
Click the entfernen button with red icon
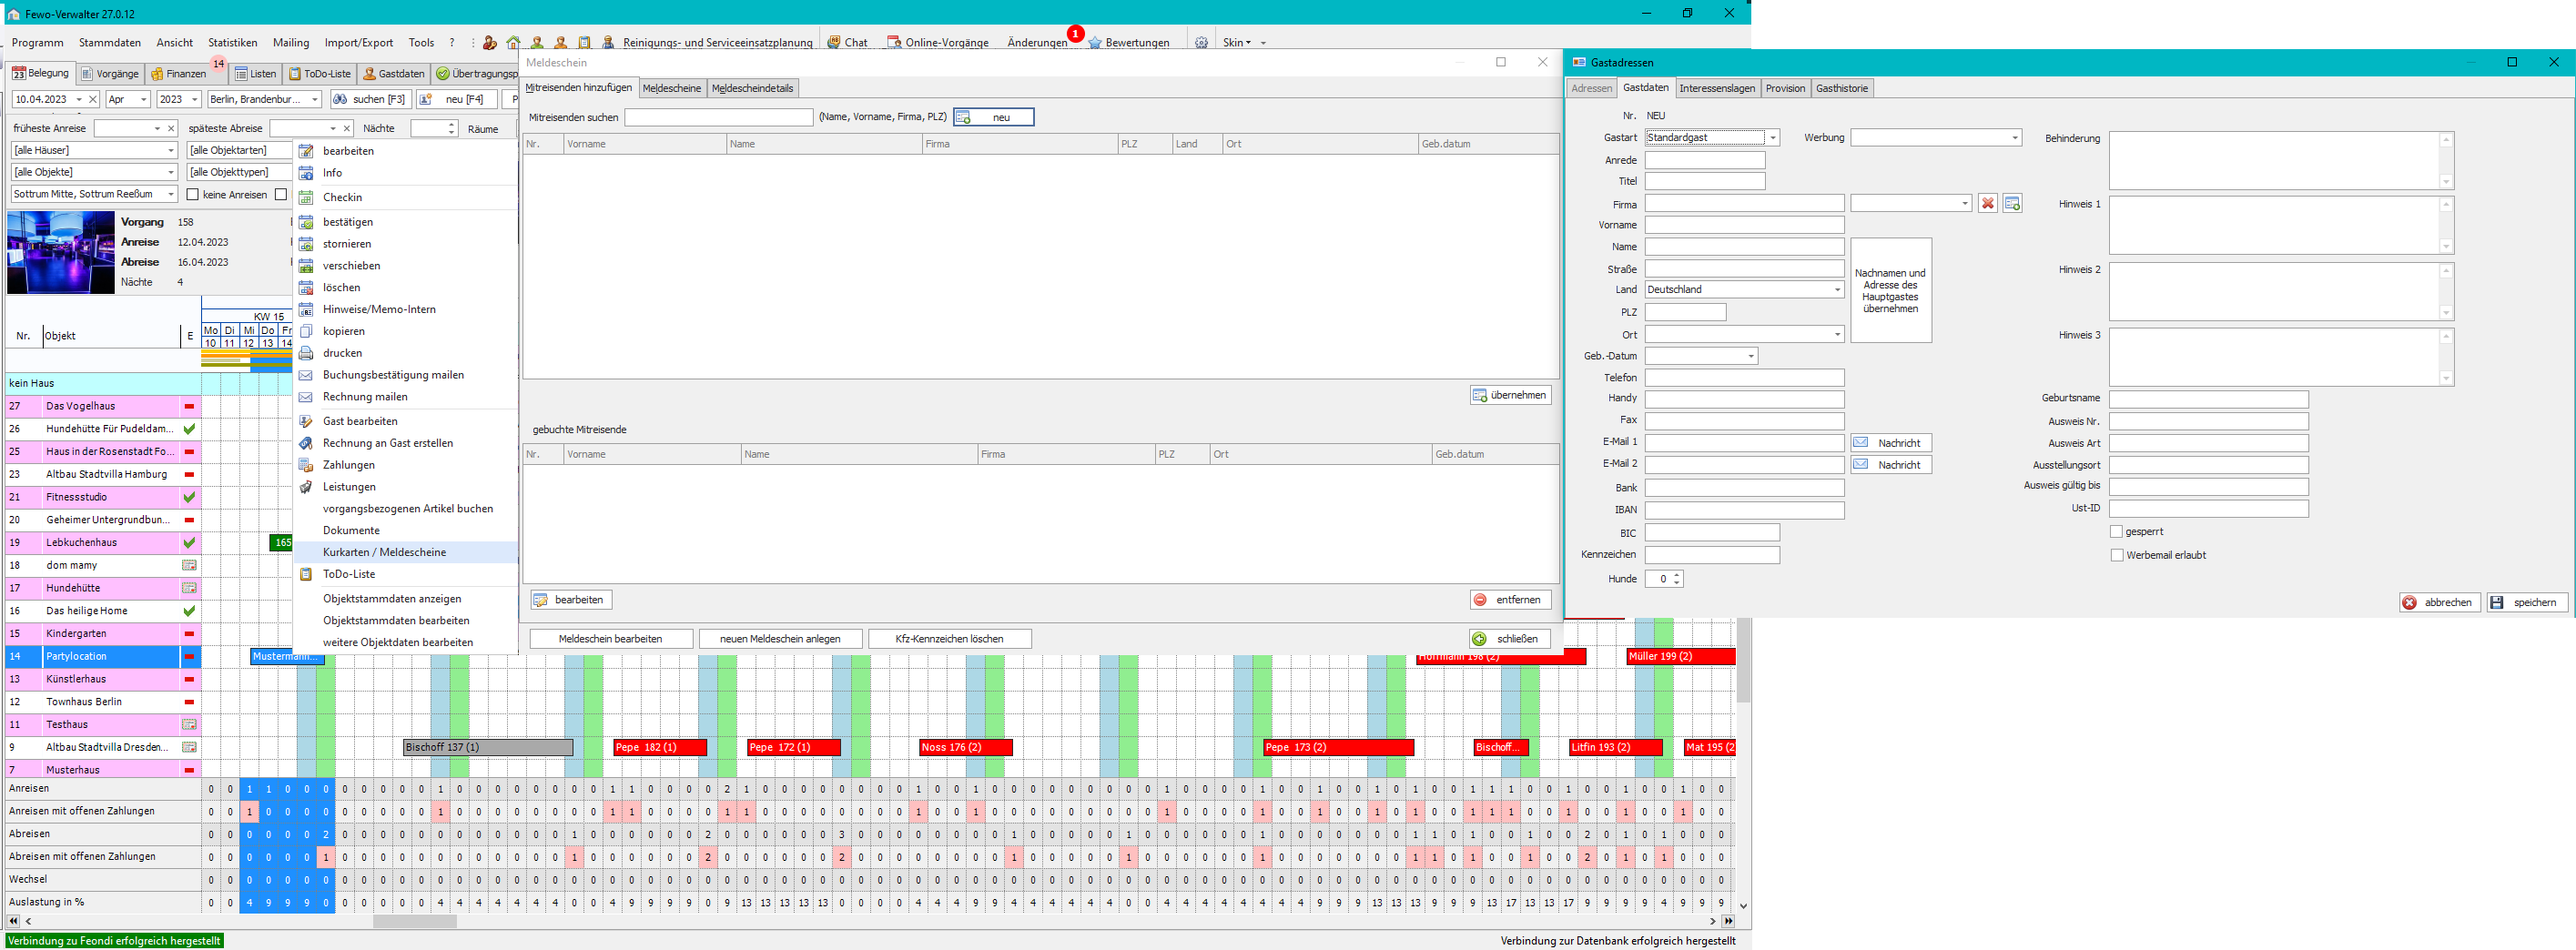point(1510,600)
